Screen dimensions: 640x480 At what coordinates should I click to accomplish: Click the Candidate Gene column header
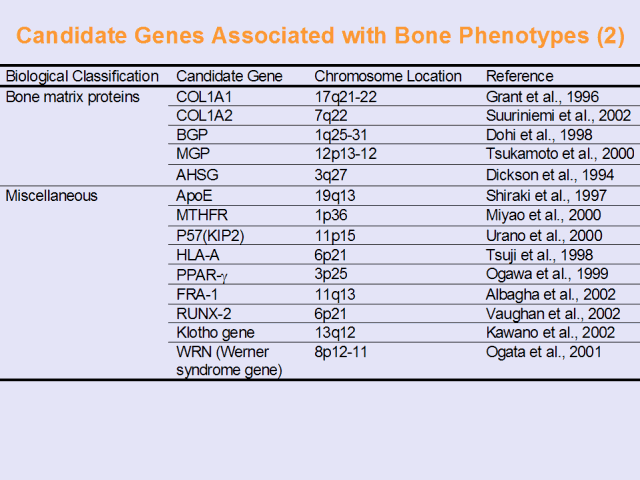[229, 76]
